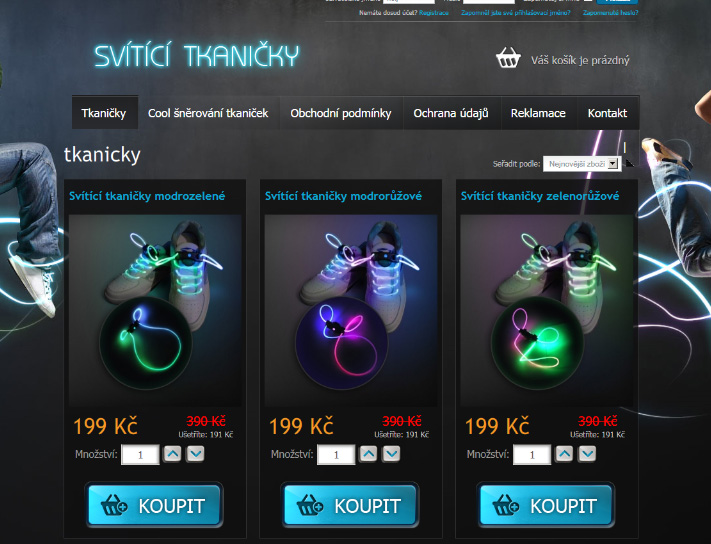
Task: Open Reklamace menu item
Action: click(x=538, y=113)
